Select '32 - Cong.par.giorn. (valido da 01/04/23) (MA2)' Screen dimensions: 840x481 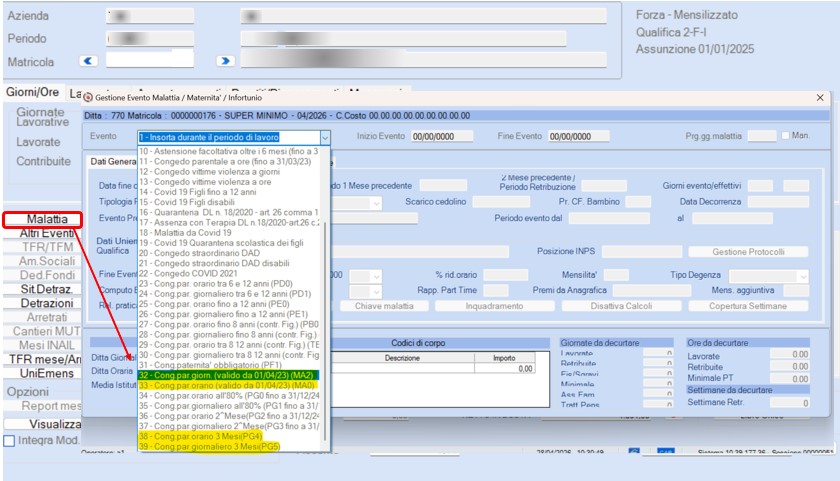(x=228, y=375)
